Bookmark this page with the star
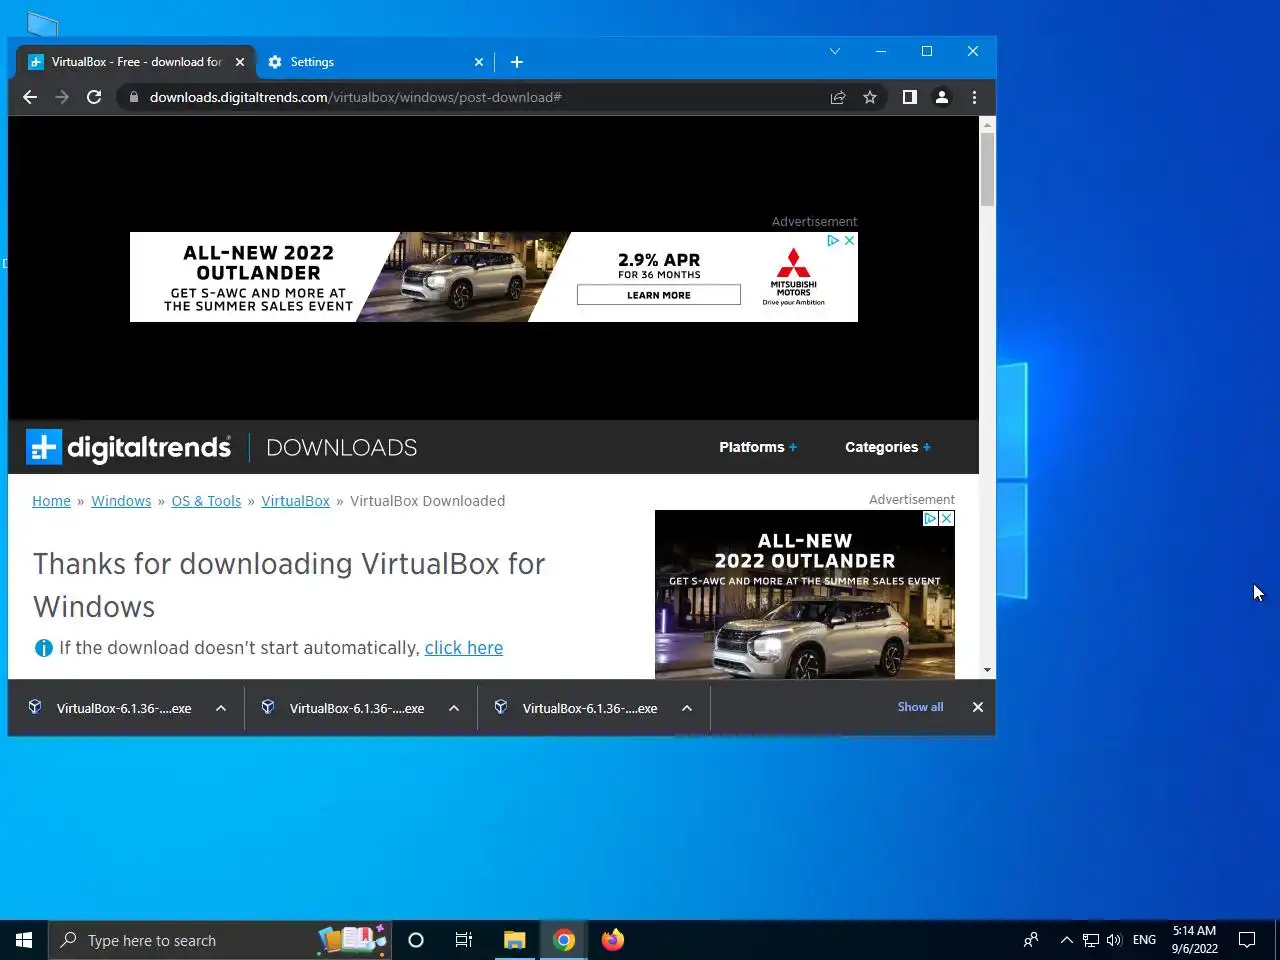This screenshot has height=960, width=1280. point(870,97)
